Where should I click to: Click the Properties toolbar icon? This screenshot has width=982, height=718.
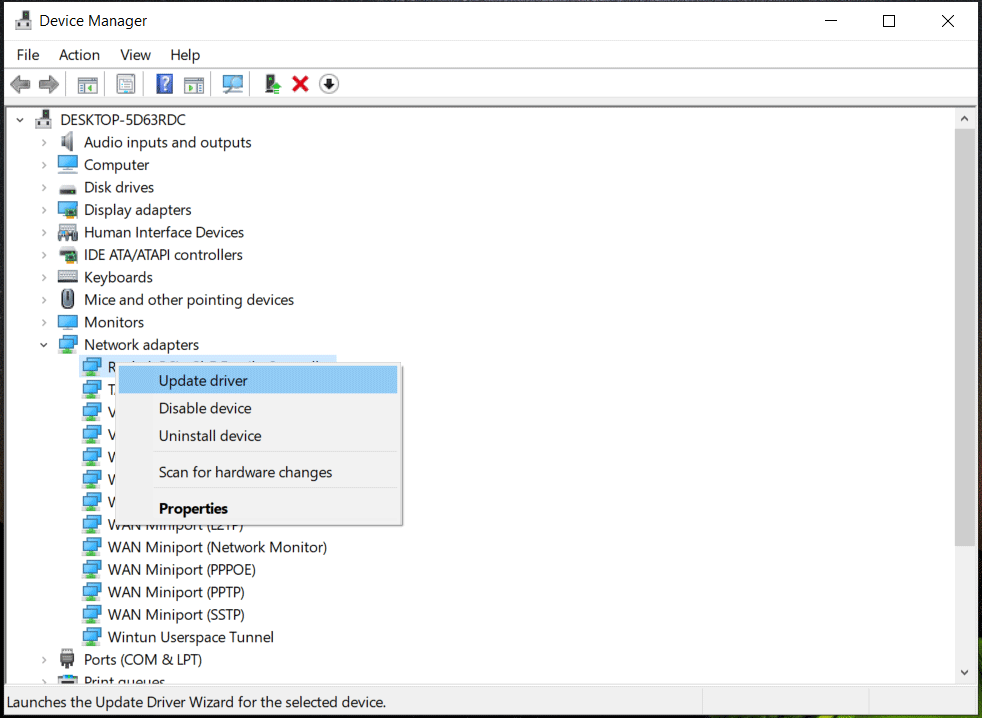coord(126,84)
